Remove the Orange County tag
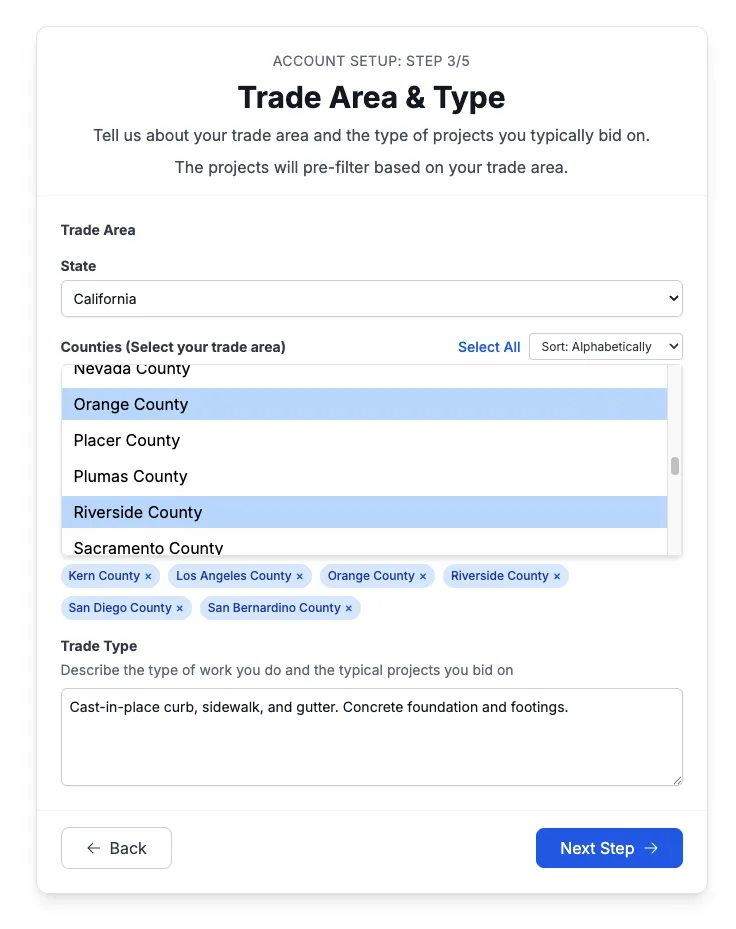736x929 pixels. tap(423, 577)
